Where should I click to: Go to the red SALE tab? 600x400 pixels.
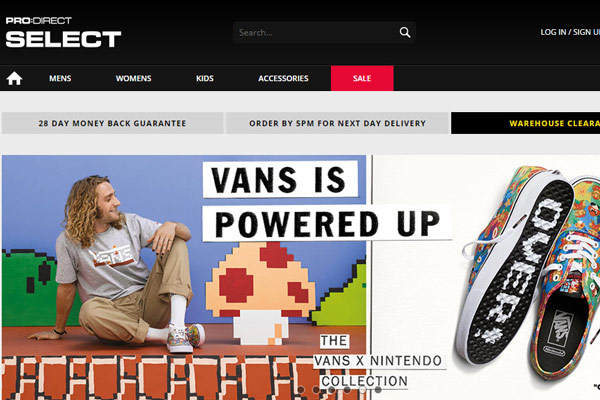click(x=362, y=78)
